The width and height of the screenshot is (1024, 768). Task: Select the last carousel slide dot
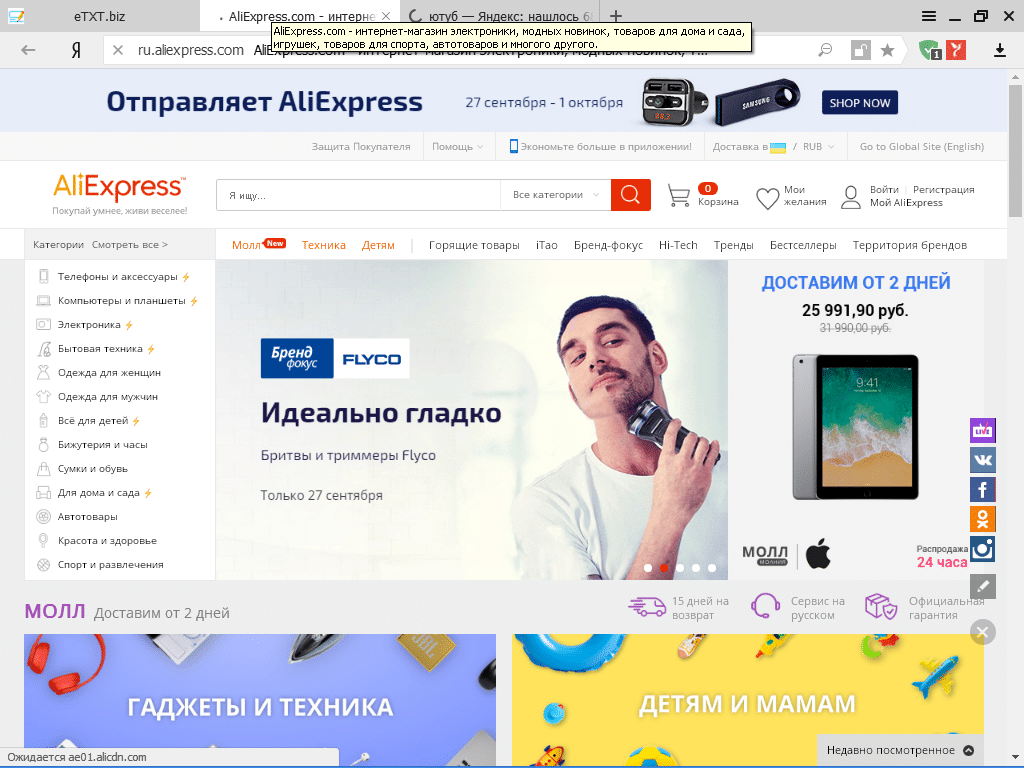click(x=712, y=568)
